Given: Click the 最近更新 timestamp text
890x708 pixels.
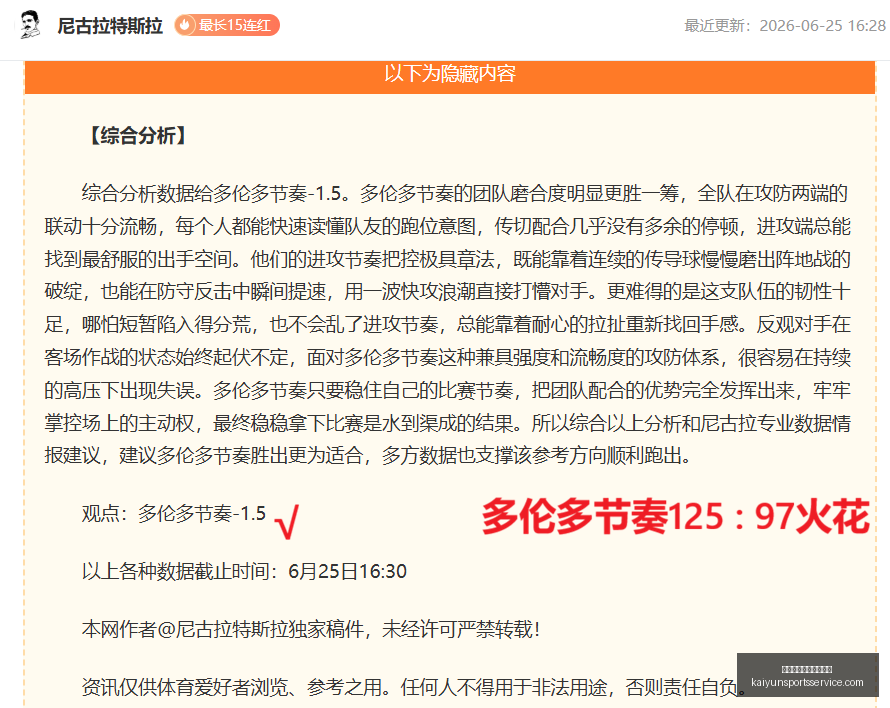Looking at the screenshot, I should pyautogui.click(x=785, y=26).
